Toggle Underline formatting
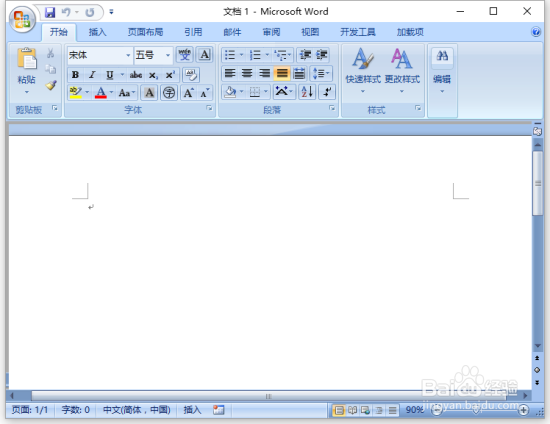The width and height of the screenshot is (550, 424). pyautogui.click(x=109, y=75)
